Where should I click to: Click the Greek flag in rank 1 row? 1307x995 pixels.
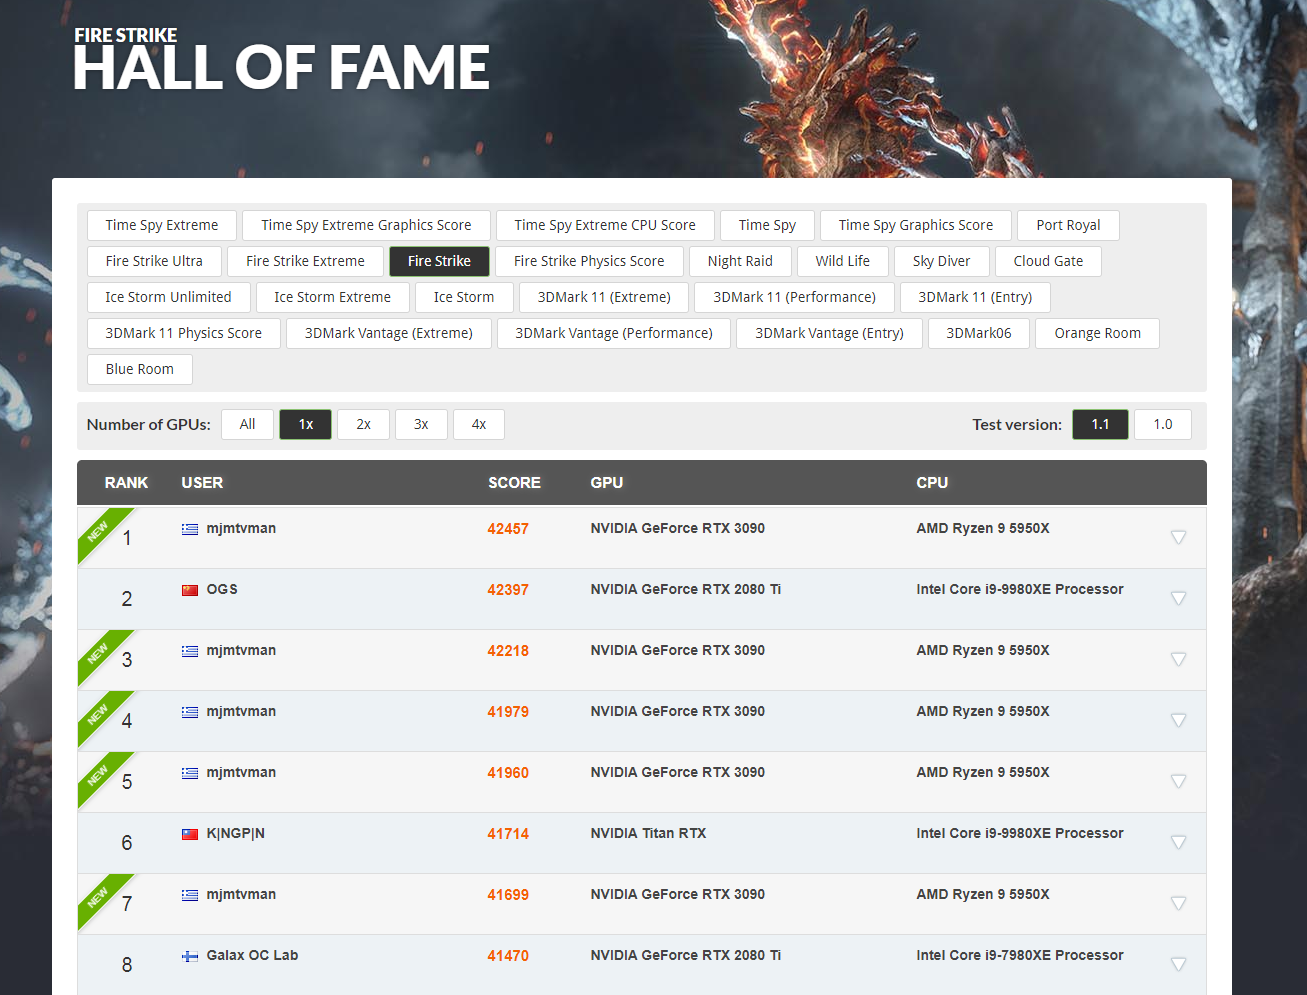pos(190,529)
